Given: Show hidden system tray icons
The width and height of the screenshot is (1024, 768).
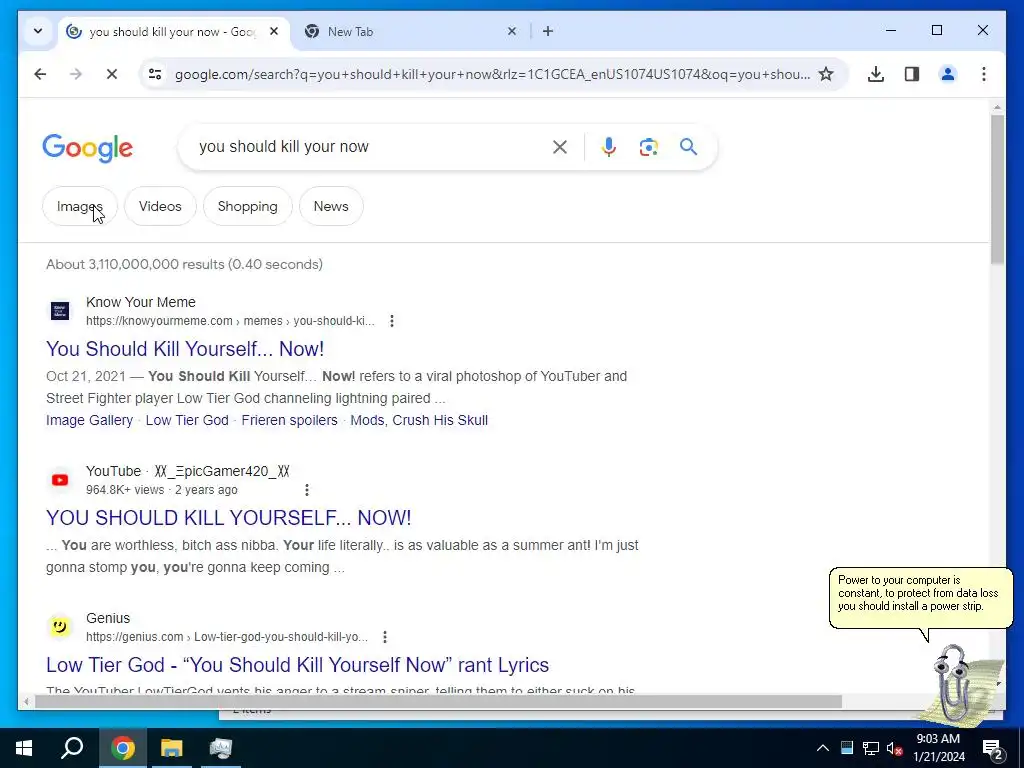Looking at the screenshot, I should (823, 748).
